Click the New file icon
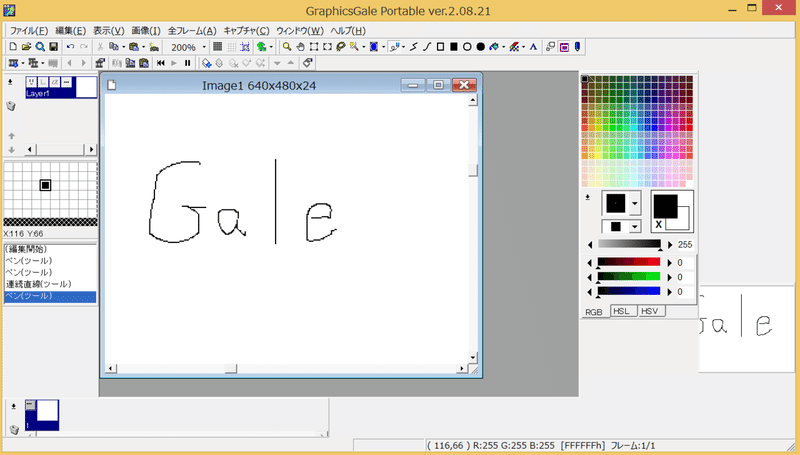800x455 pixels. pyautogui.click(x=13, y=47)
